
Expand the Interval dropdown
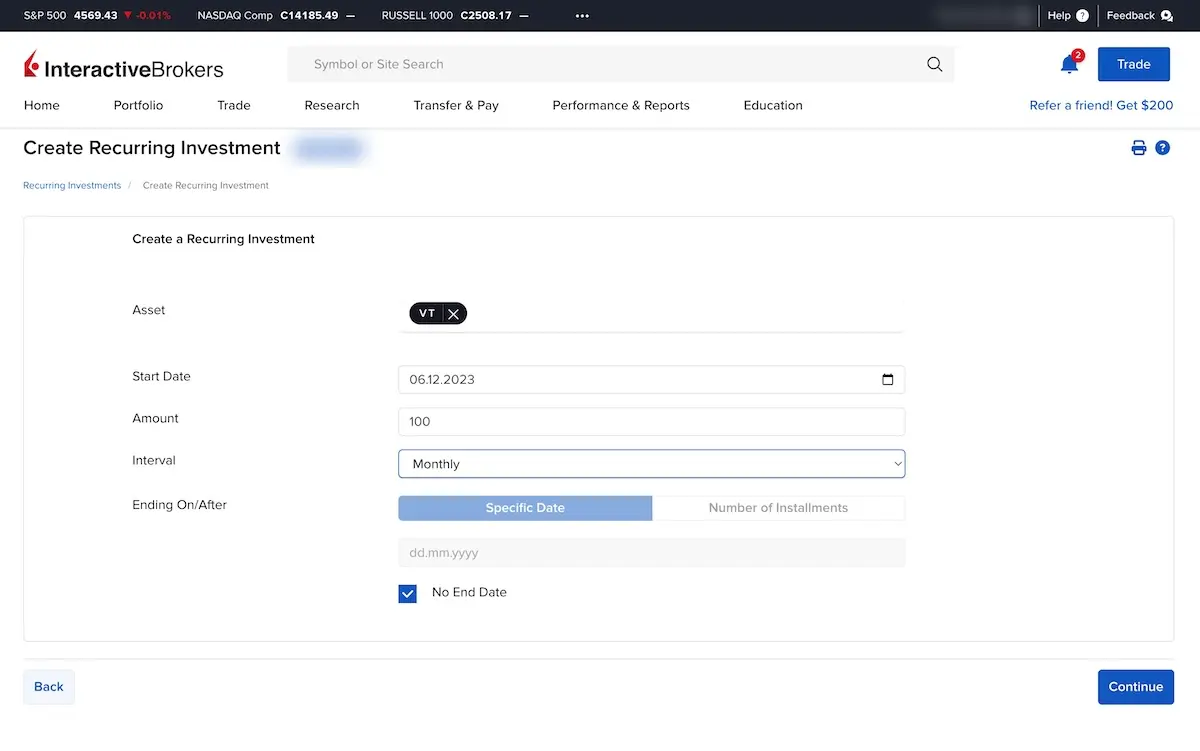(651, 464)
